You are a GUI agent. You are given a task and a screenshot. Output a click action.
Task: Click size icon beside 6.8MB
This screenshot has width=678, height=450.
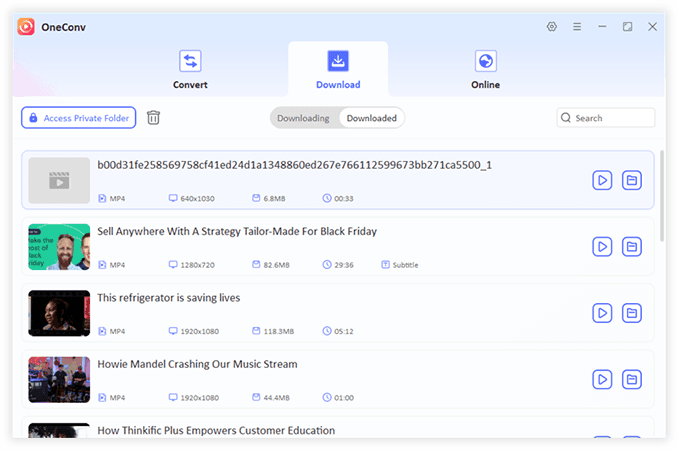256,198
